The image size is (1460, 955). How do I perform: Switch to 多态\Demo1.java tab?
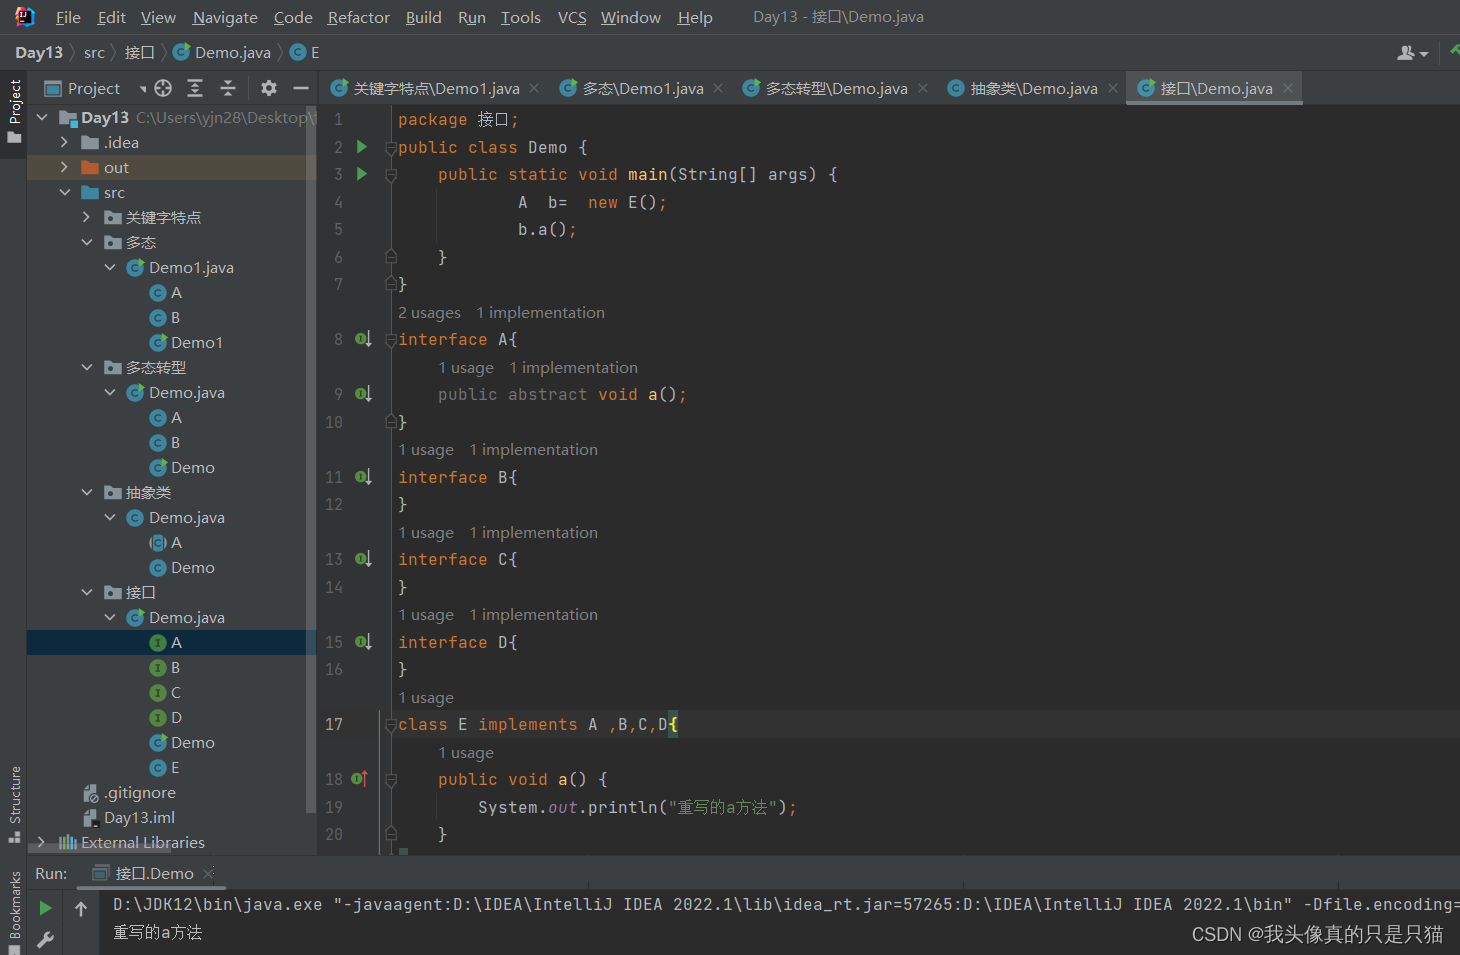click(x=642, y=88)
